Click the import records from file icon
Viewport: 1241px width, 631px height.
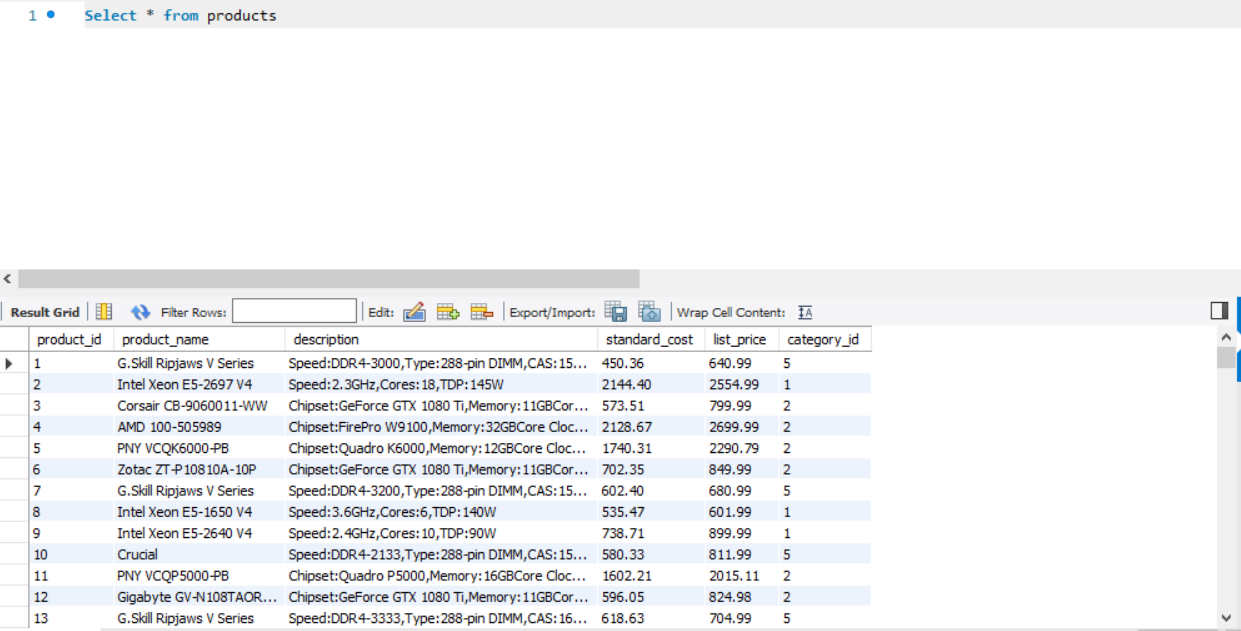(x=650, y=312)
